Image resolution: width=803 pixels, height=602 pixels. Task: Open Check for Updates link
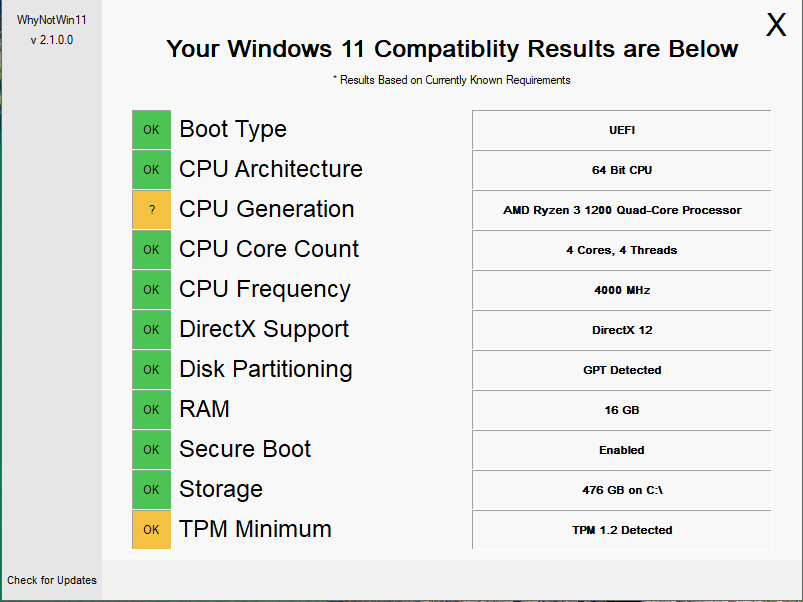[x=52, y=580]
